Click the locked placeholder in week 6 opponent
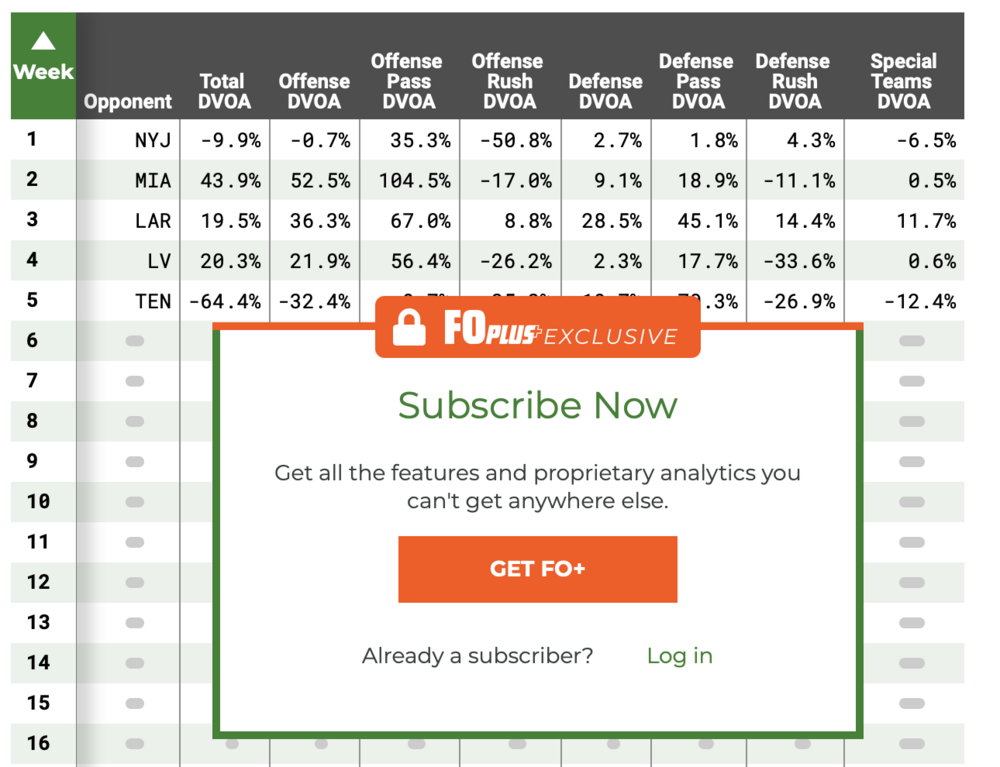Viewport: 1000px width, 767px height. (135, 340)
